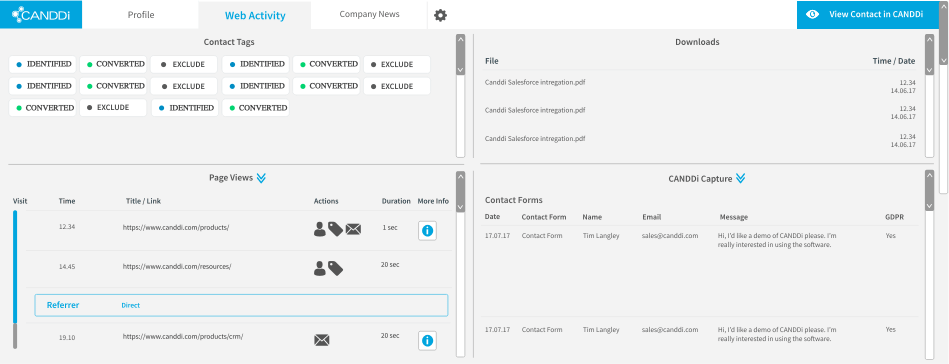Click the File column header

(491, 61)
